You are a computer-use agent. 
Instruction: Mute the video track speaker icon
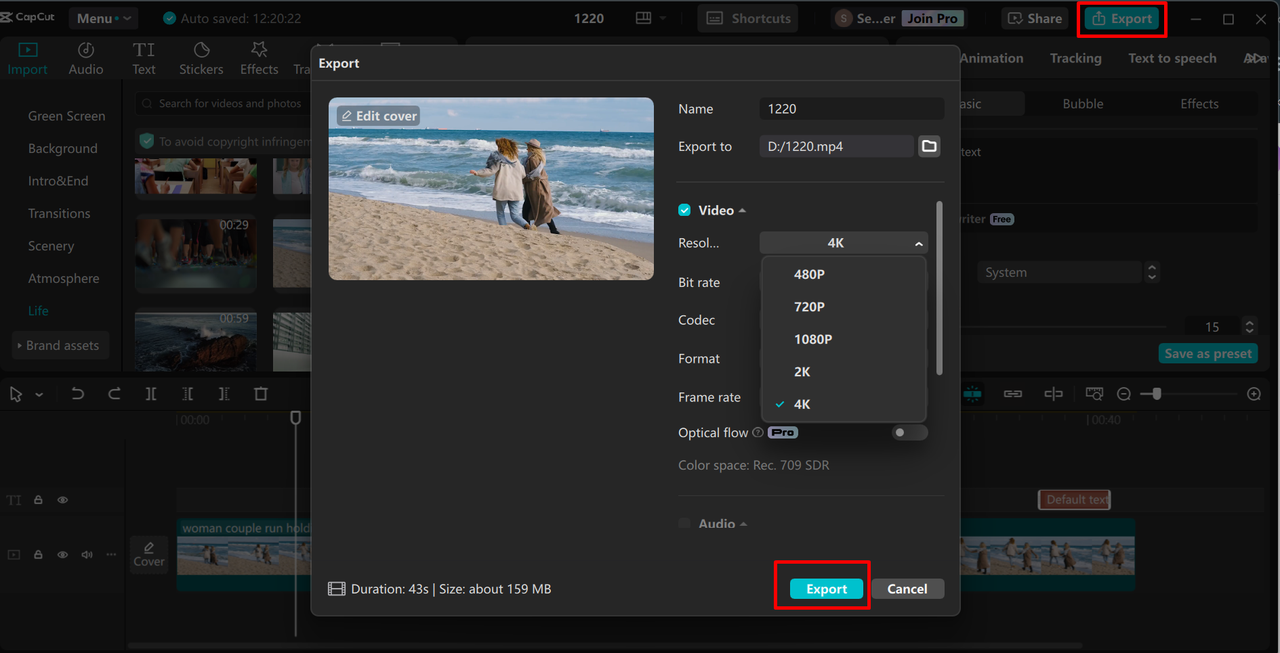87,554
